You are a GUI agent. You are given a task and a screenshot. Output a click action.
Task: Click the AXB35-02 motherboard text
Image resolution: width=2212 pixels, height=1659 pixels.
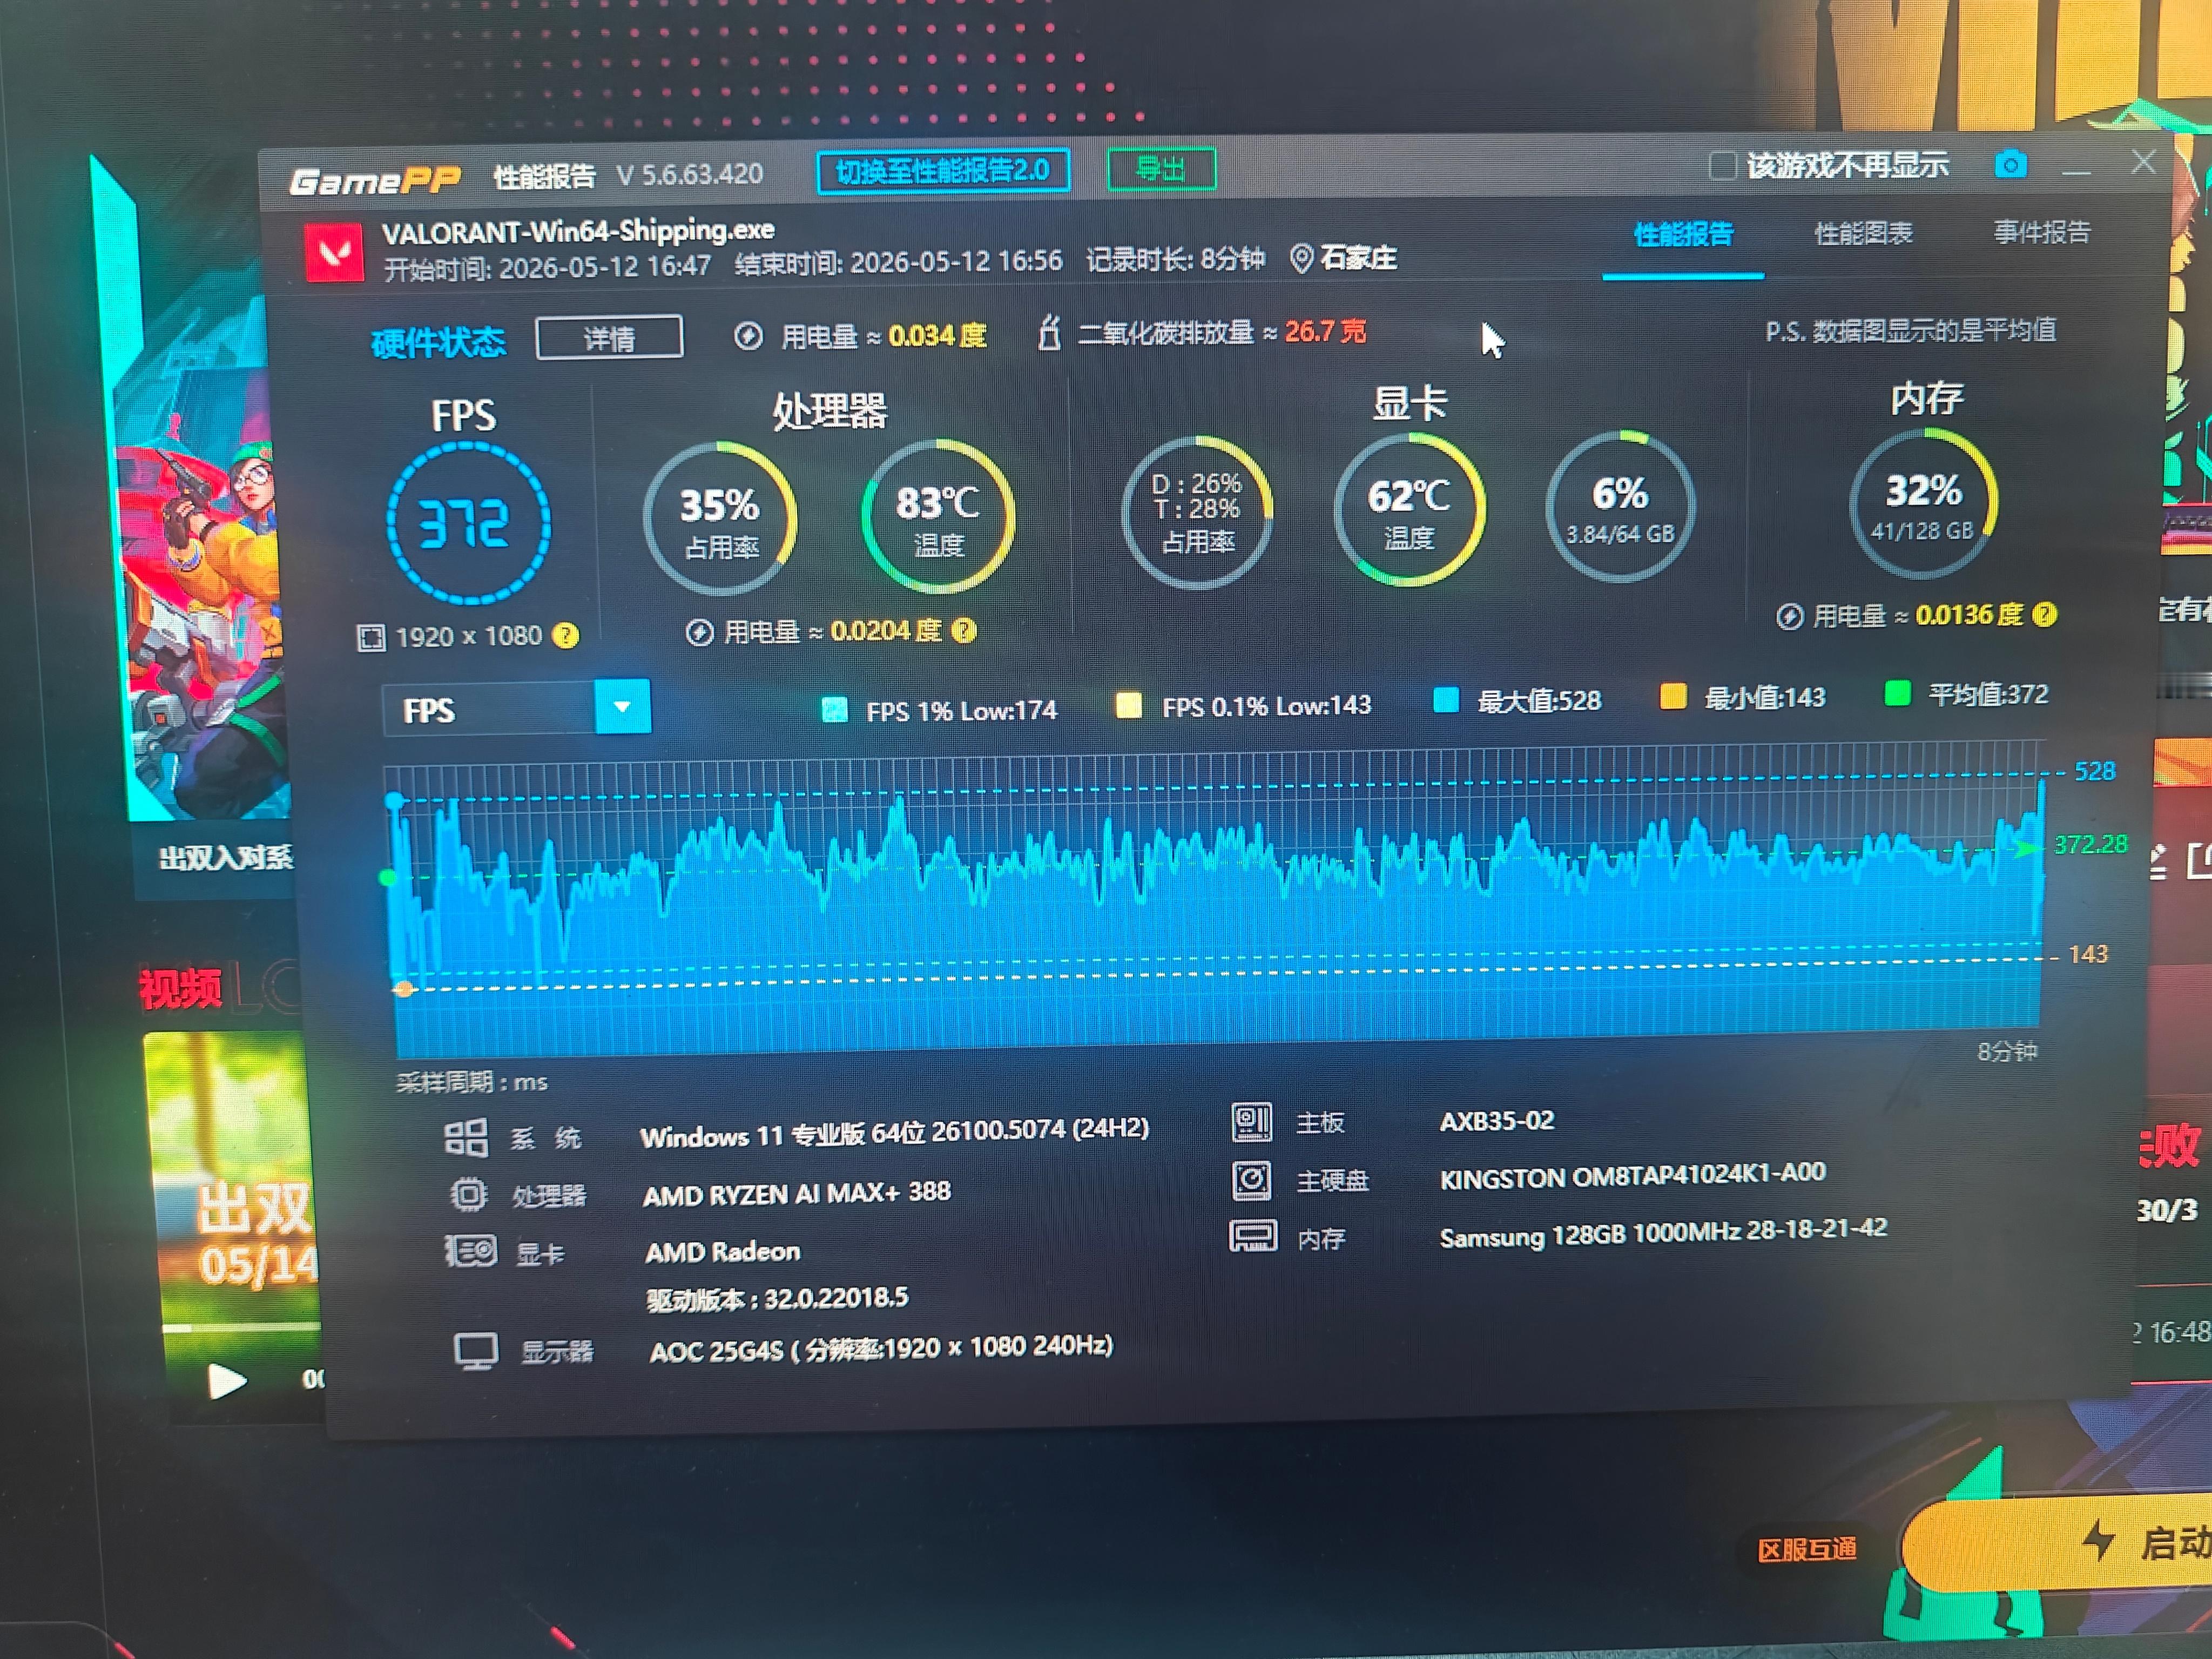point(1497,1121)
